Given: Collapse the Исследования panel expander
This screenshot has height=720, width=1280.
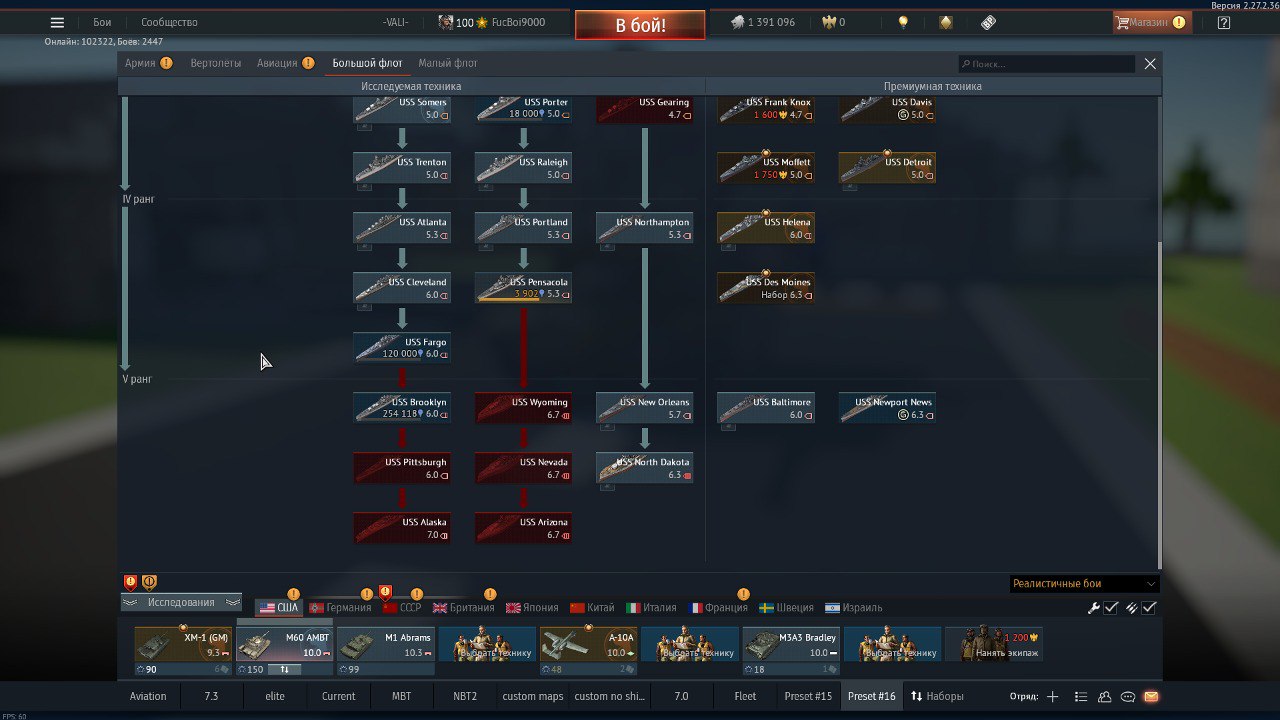Looking at the screenshot, I should tap(181, 602).
